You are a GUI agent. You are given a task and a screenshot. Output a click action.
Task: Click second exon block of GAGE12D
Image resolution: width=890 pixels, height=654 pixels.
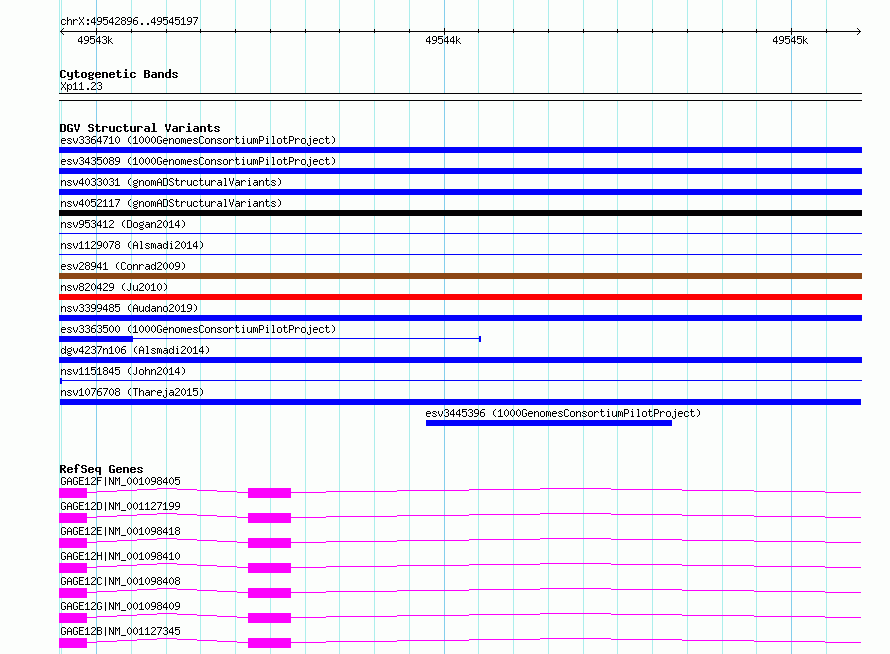point(270,518)
